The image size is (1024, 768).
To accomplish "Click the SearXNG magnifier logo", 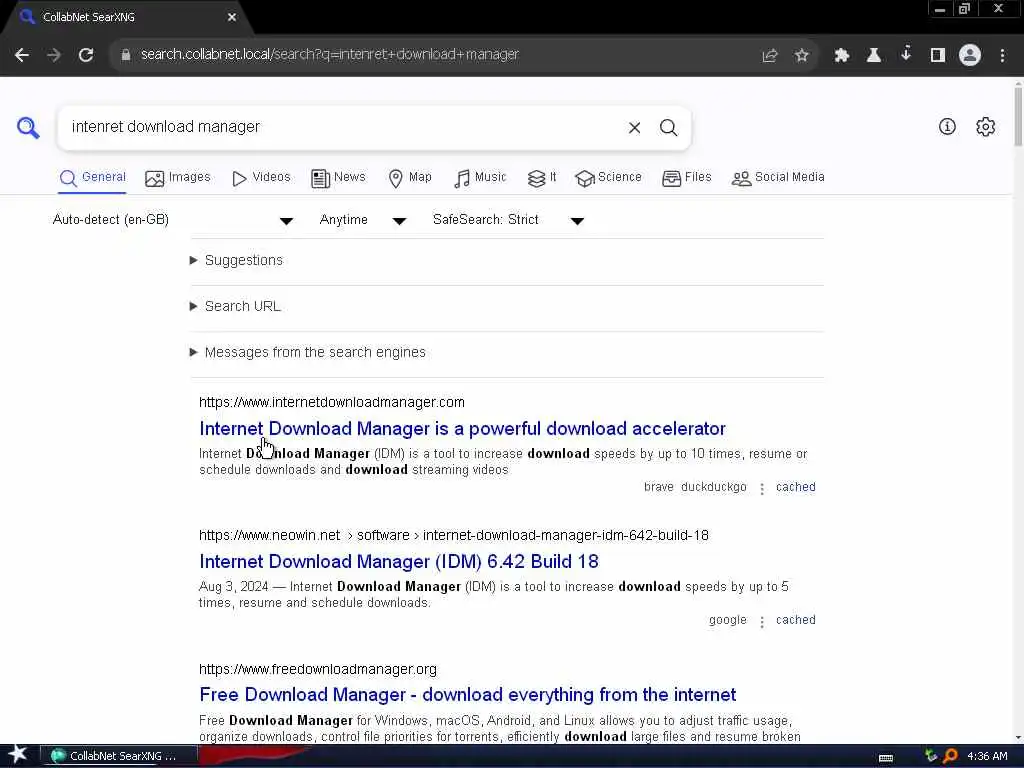I will [28, 127].
